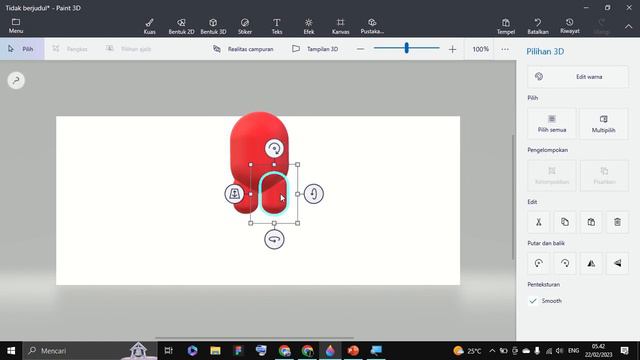Open the notification center icon
Screen dimensions: 640x360
coord(624,351)
